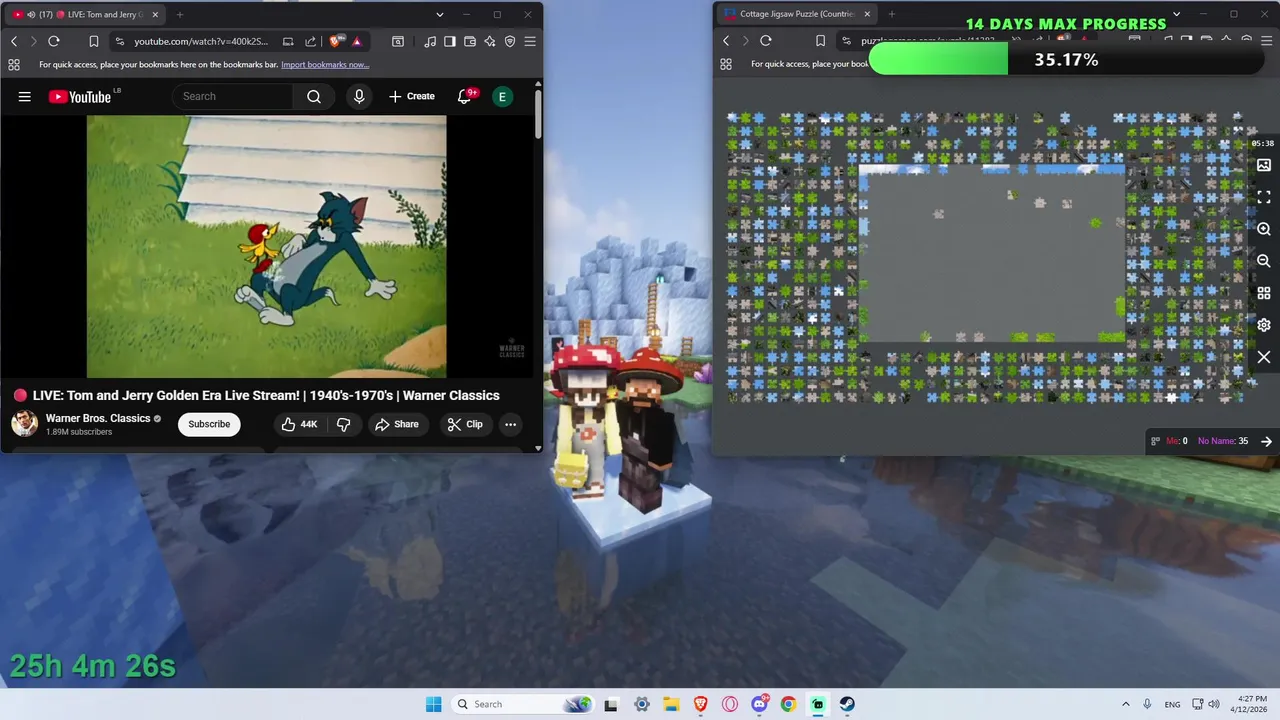
Task: Click the taskbar Search box
Action: pyautogui.click(x=523, y=704)
